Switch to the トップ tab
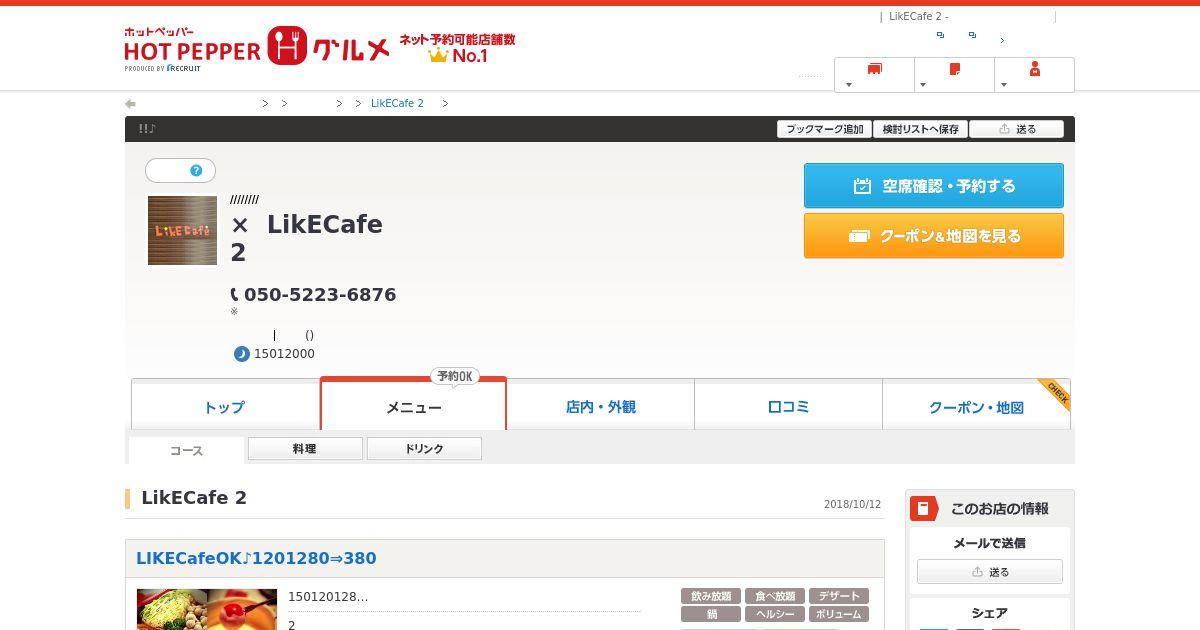 click(225, 406)
